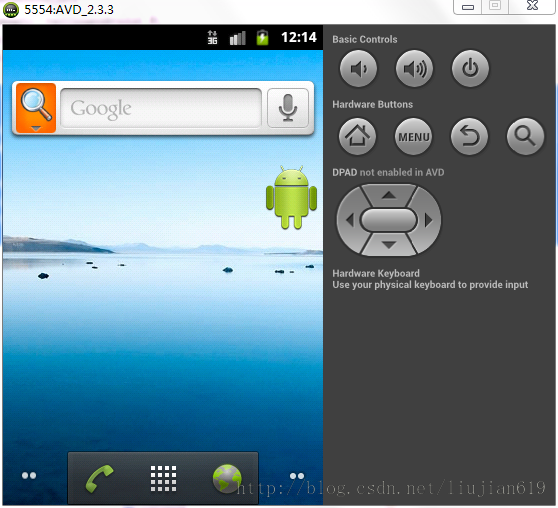Open the Phone dialer icon

99,478
